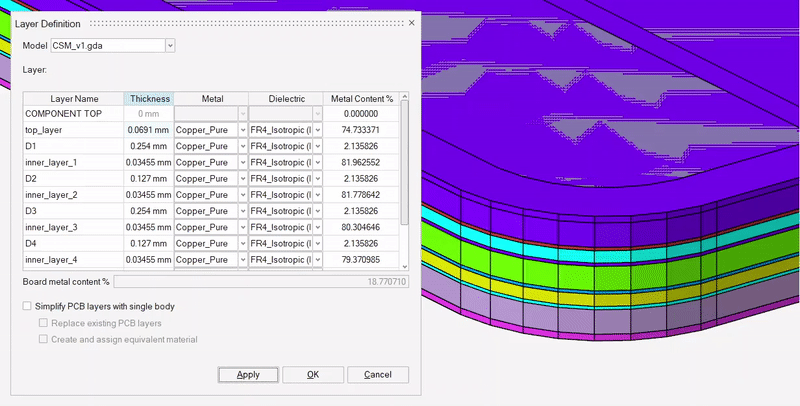
Task: Click the Layer Name column header
Action: (74, 99)
